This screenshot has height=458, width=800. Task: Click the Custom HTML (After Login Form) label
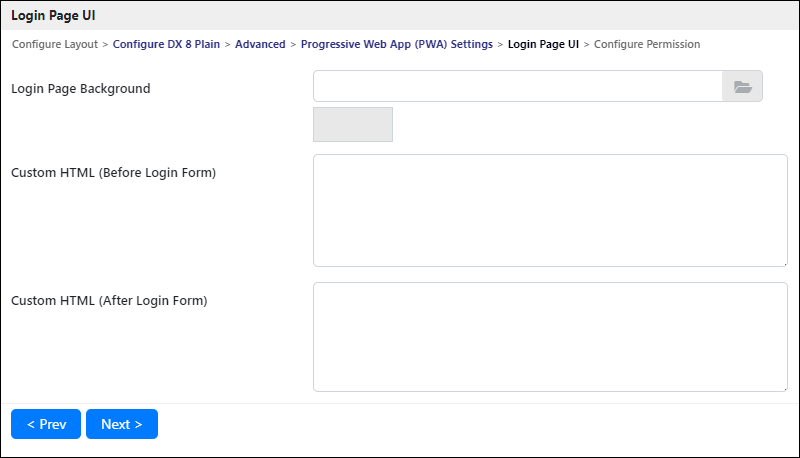(109, 300)
